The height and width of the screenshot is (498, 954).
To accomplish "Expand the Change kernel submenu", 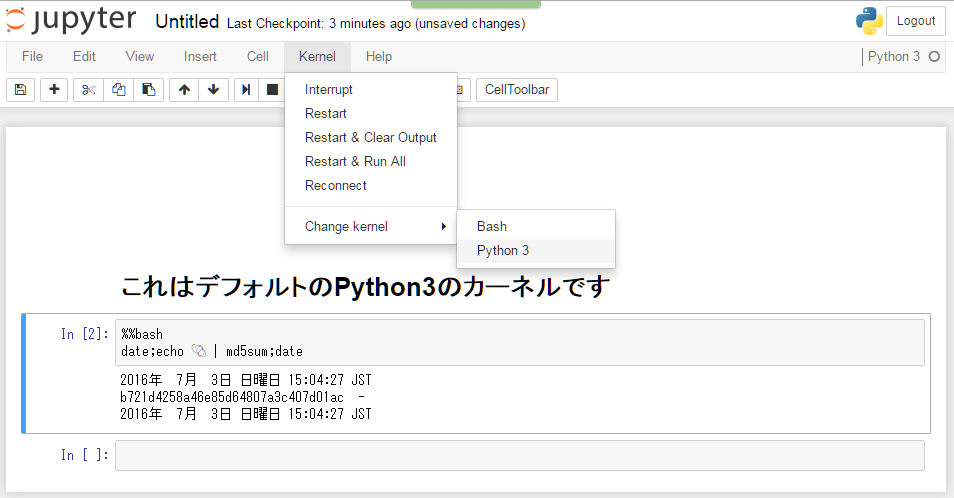I will 371,226.
